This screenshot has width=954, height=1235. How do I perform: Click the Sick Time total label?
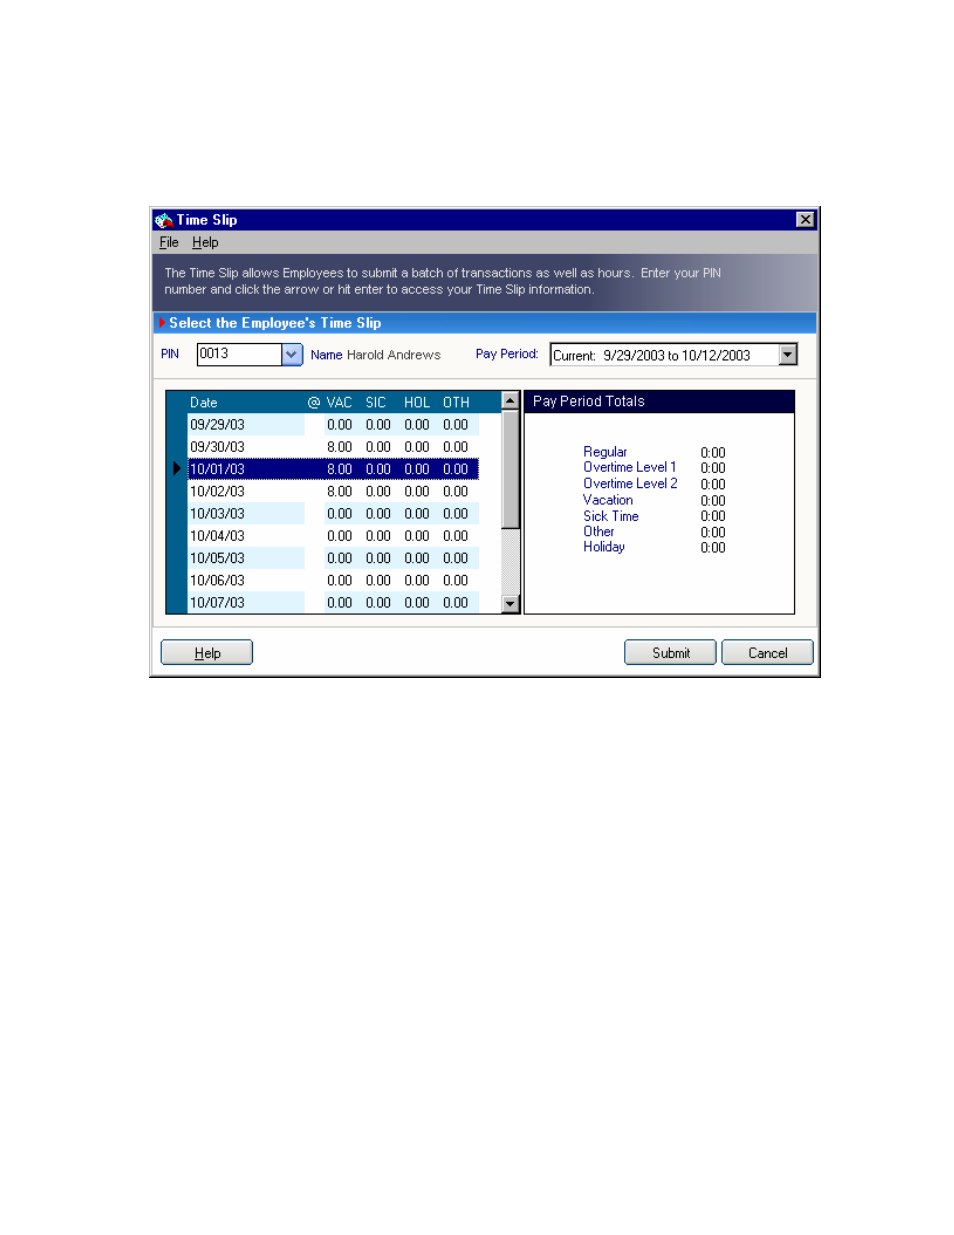(x=611, y=516)
